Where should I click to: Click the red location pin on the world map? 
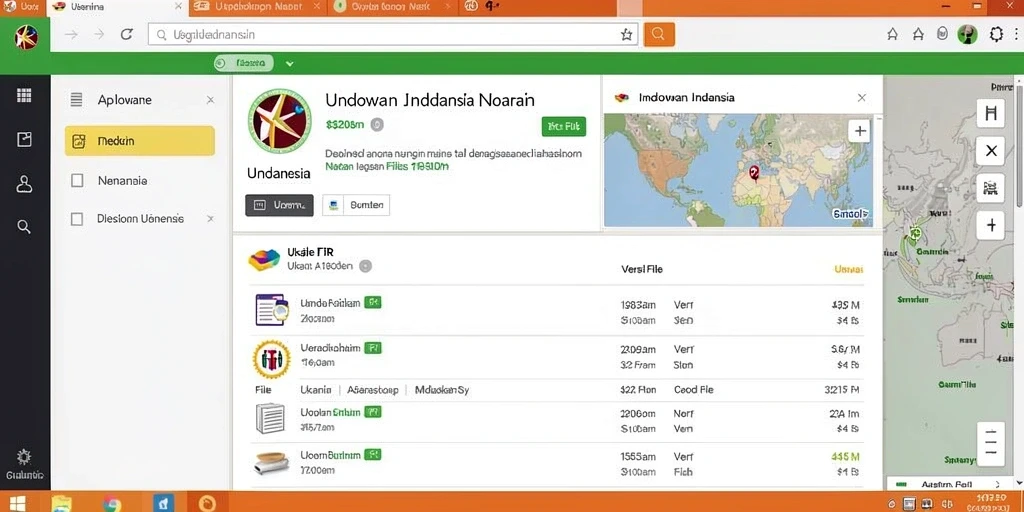click(754, 172)
